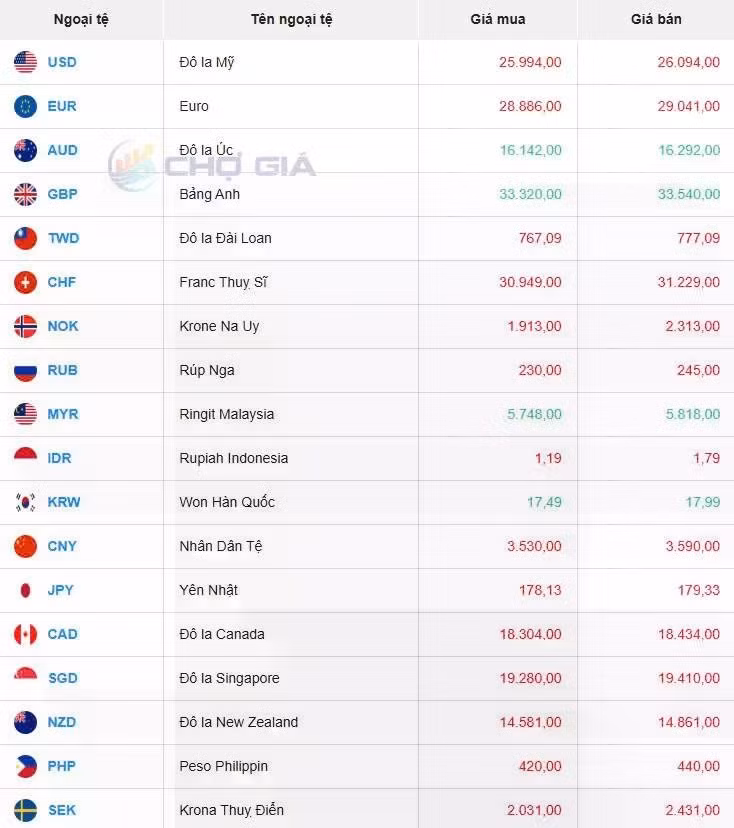Click the European Union flag icon
734x828 pixels.
pos(25,106)
